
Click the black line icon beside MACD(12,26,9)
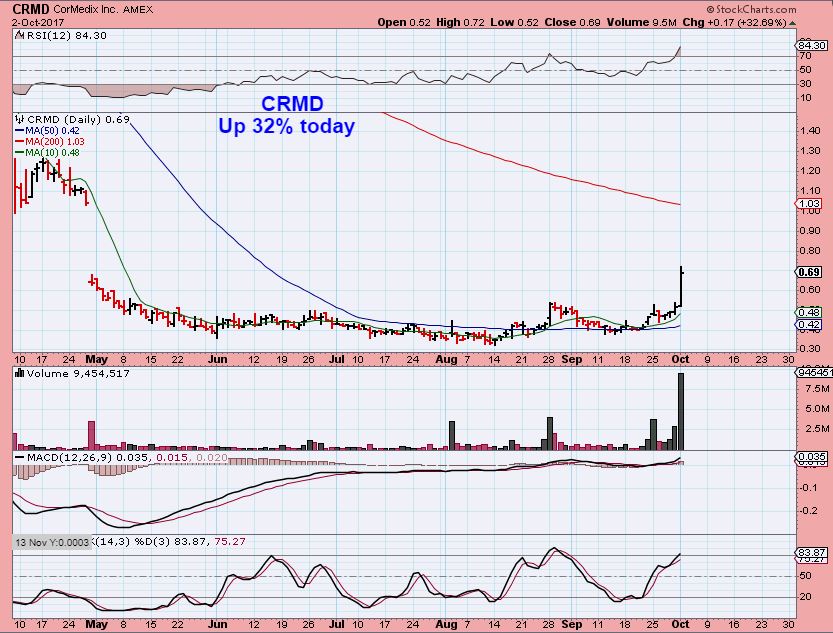point(20,457)
